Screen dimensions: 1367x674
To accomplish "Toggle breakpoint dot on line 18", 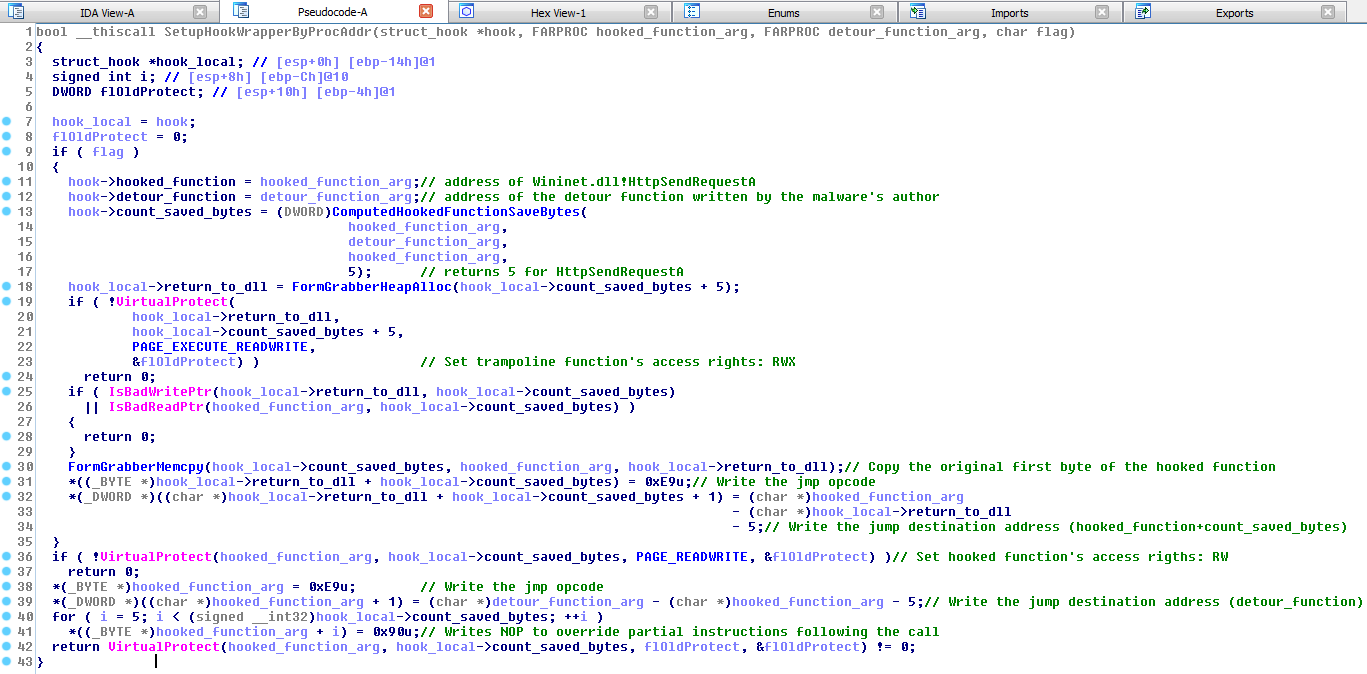I will coord(6,287).
